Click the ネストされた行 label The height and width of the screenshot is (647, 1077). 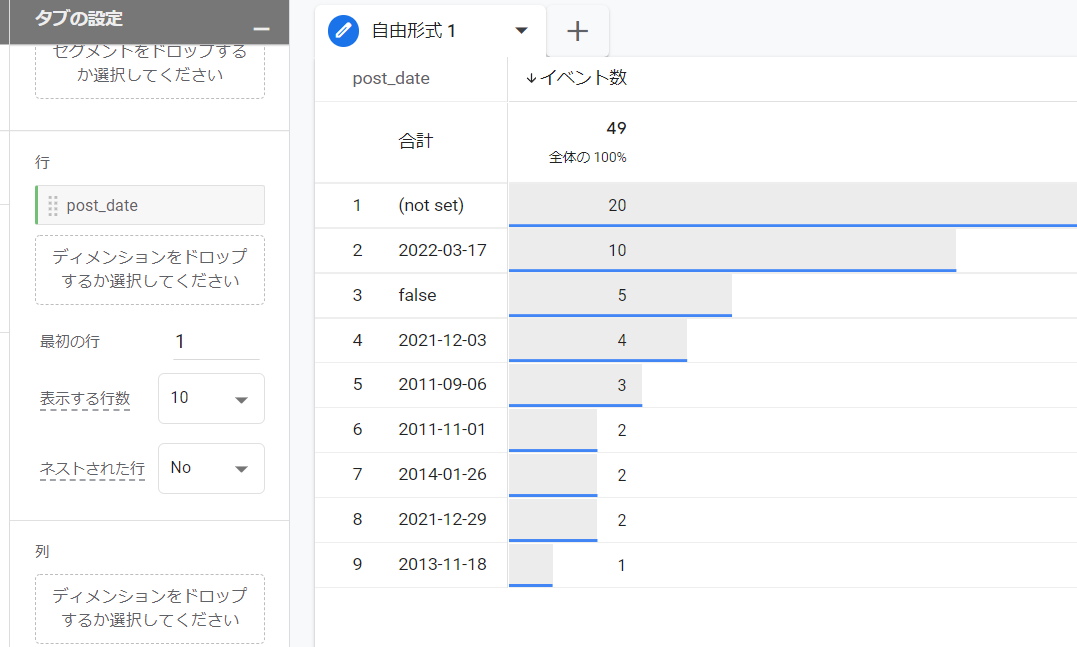tap(92, 469)
